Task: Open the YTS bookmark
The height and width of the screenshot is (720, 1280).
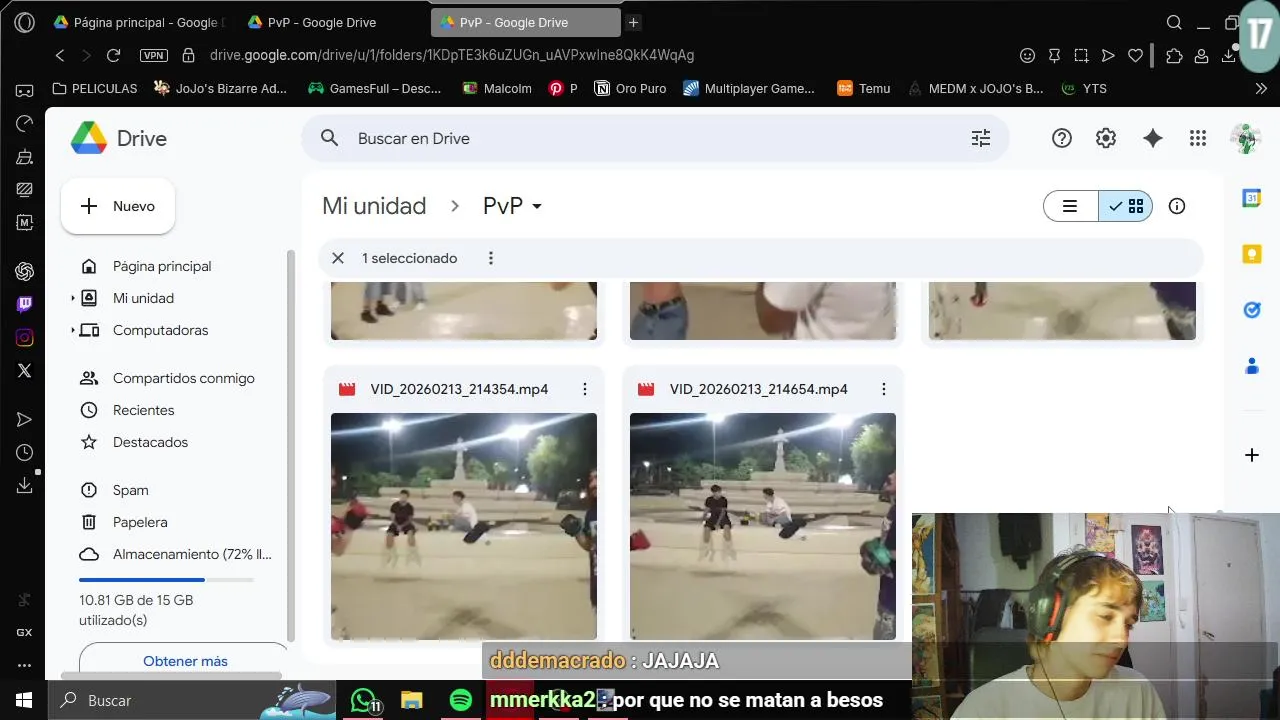Action: click(1084, 88)
